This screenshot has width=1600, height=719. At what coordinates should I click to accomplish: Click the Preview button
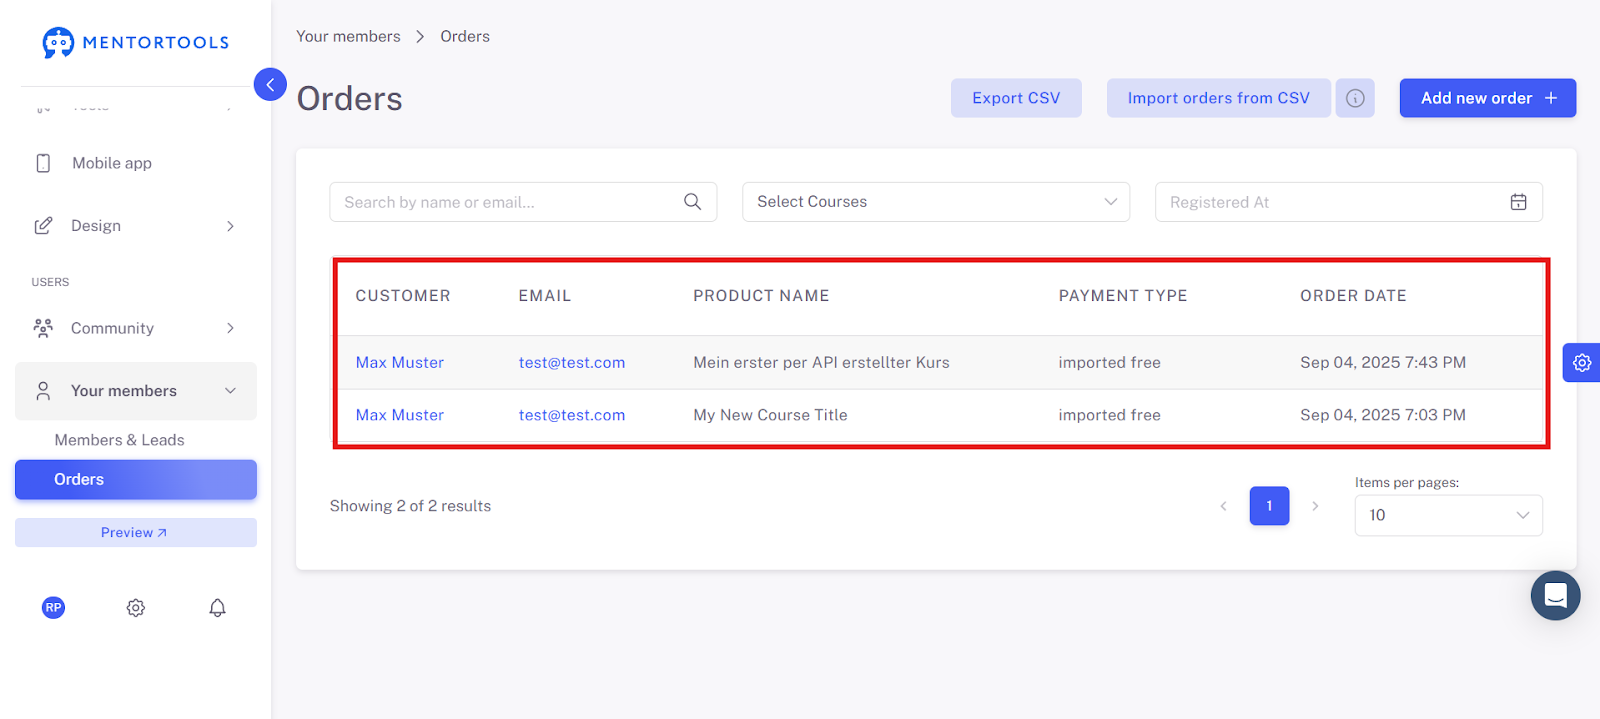click(x=136, y=532)
